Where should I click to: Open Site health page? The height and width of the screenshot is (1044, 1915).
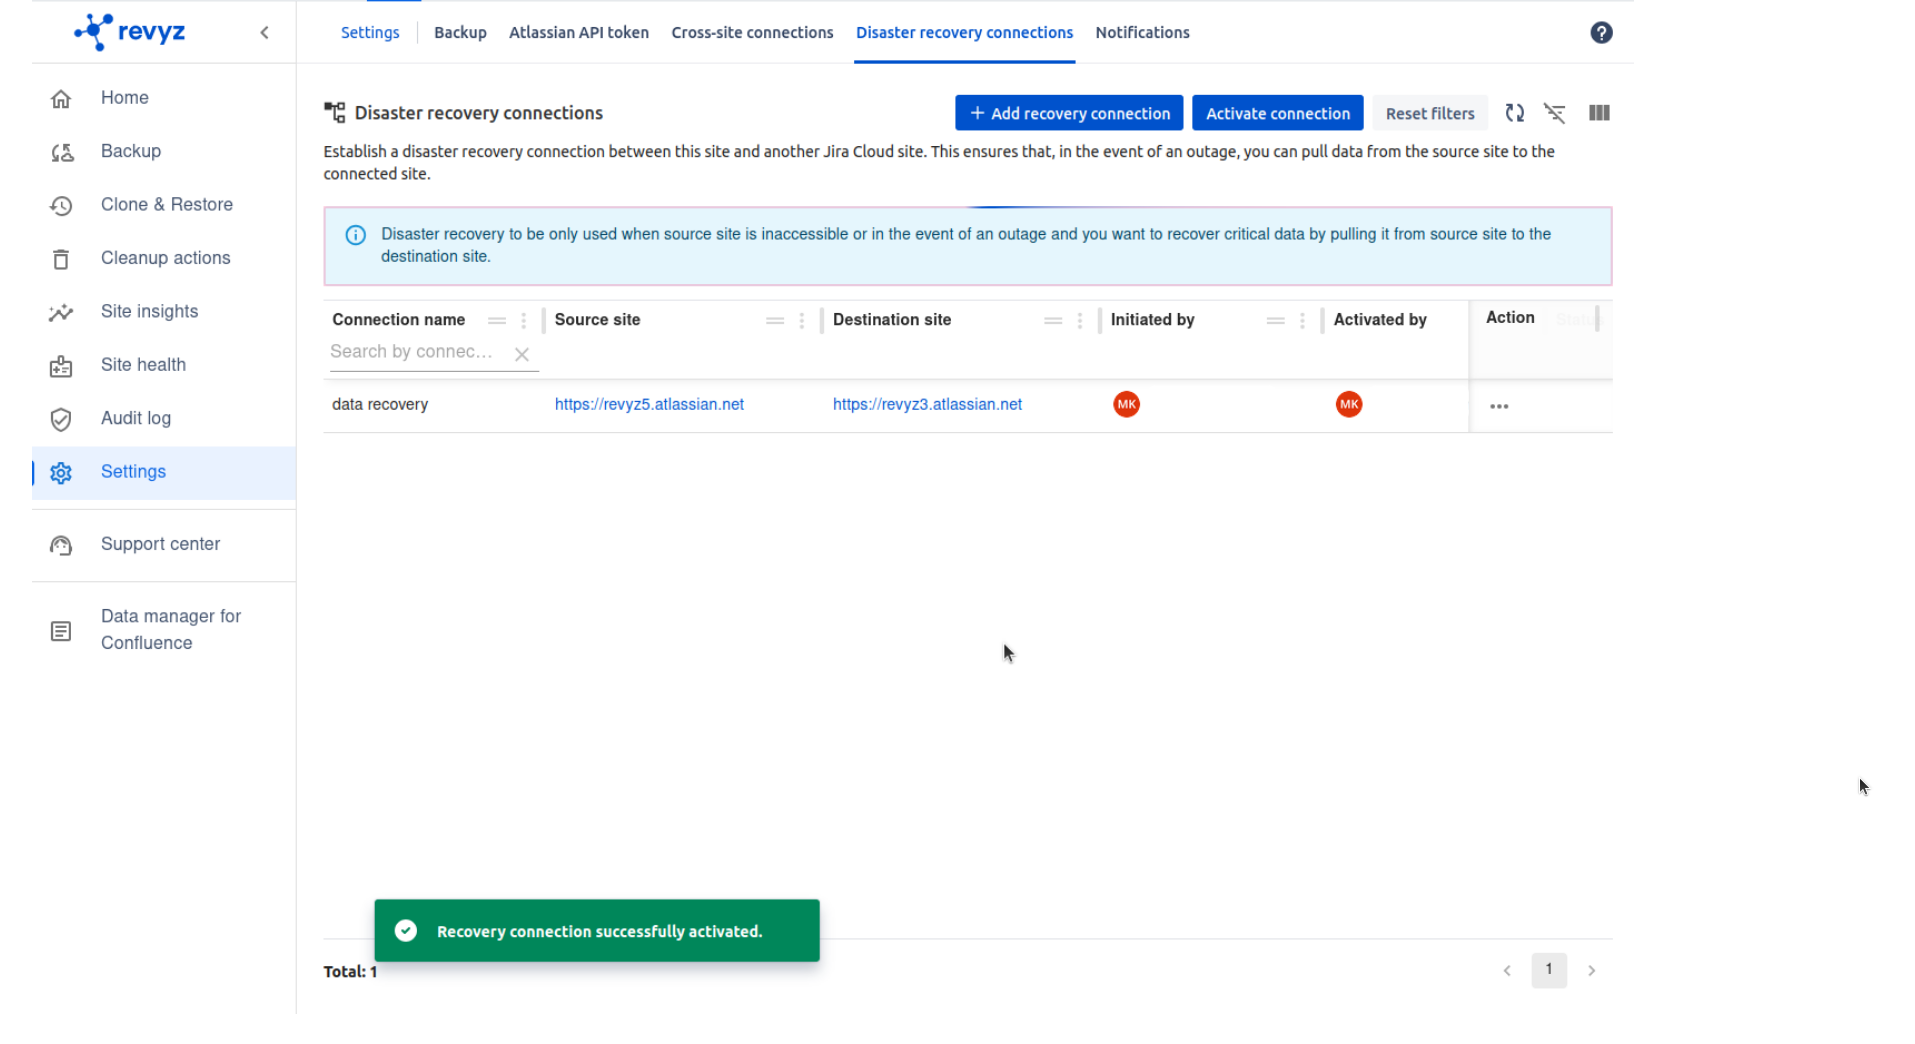click(143, 365)
